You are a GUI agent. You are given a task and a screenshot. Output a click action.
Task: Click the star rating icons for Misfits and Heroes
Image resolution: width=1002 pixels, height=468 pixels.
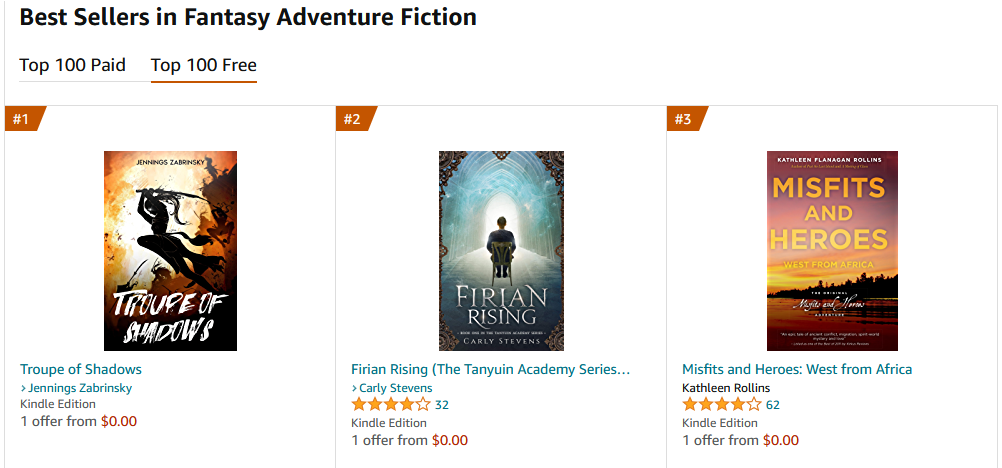point(722,405)
